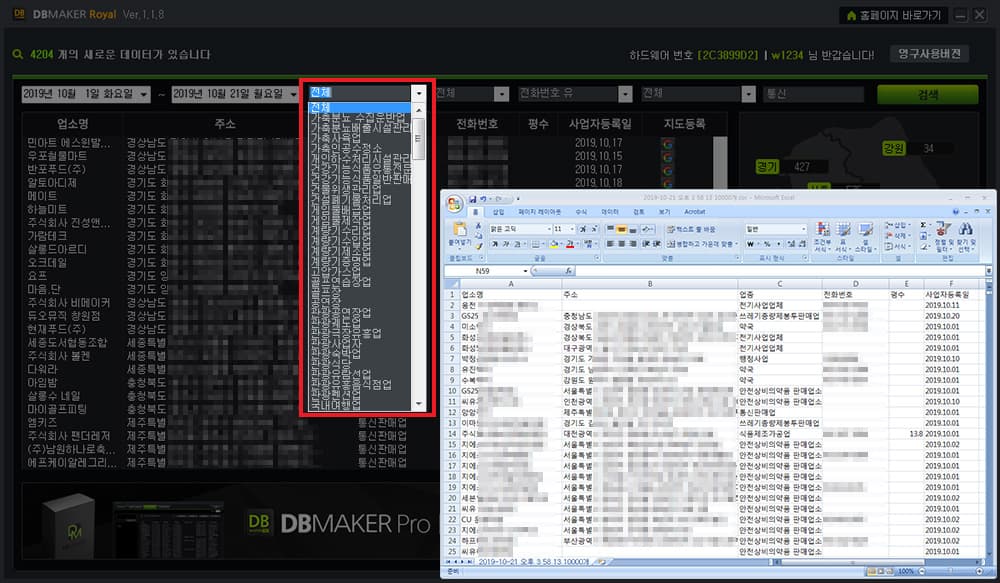Click the green 검색 search button
This screenshot has width=1000, height=583.
(x=927, y=94)
